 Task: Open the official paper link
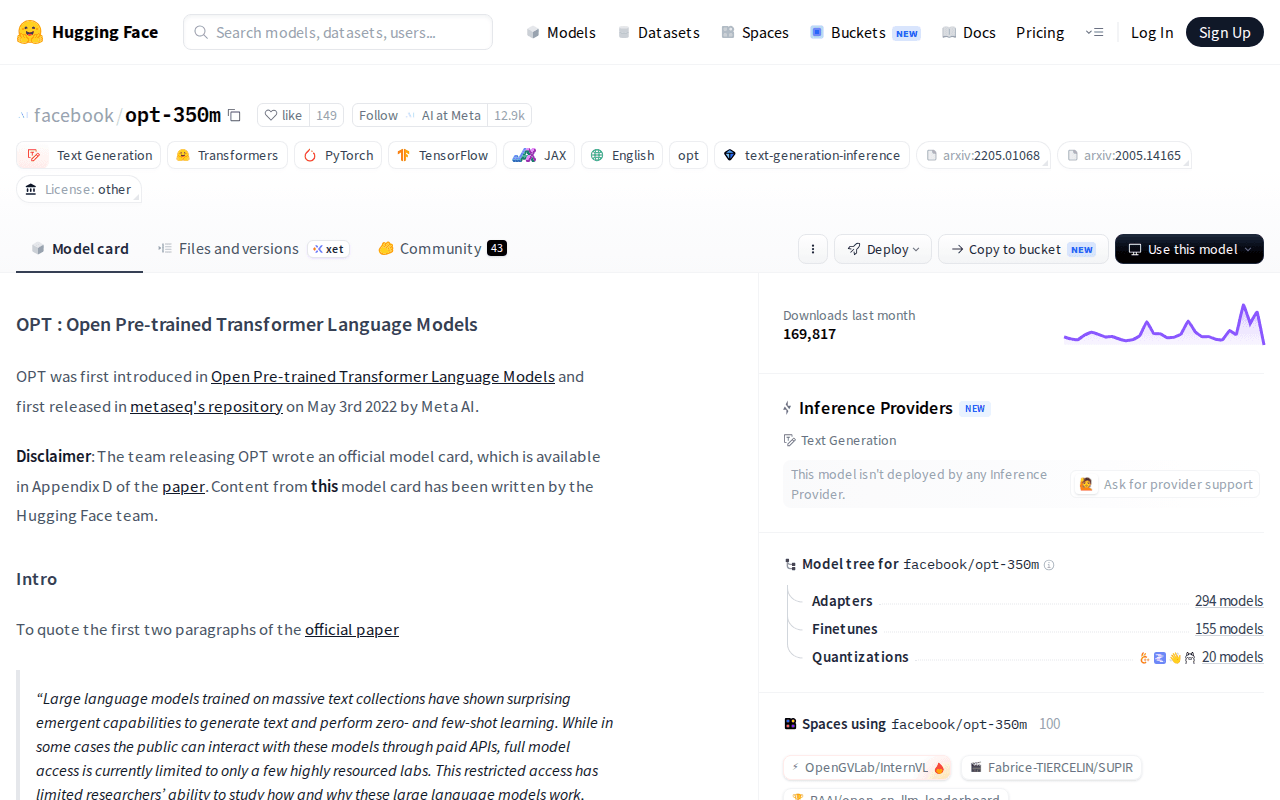pos(352,630)
